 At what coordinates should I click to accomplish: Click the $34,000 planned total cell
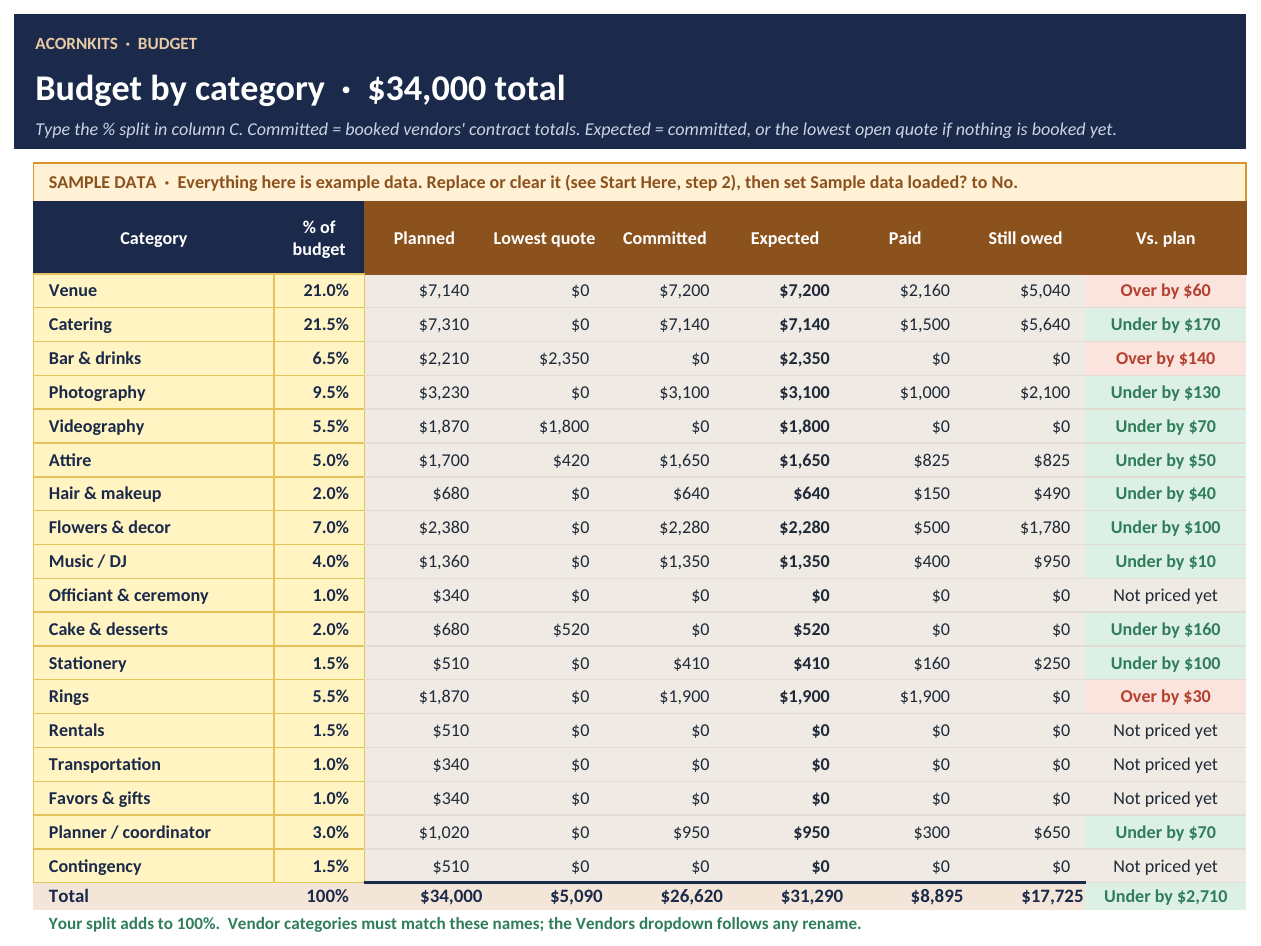[x=424, y=896]
